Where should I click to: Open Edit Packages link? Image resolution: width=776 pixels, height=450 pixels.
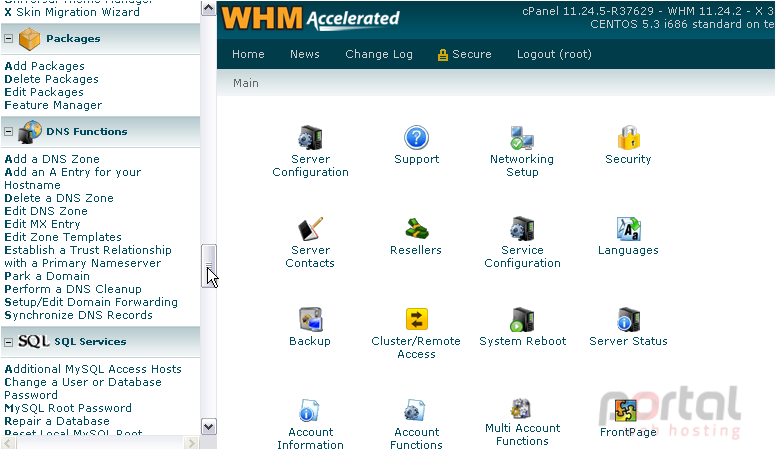44,92
